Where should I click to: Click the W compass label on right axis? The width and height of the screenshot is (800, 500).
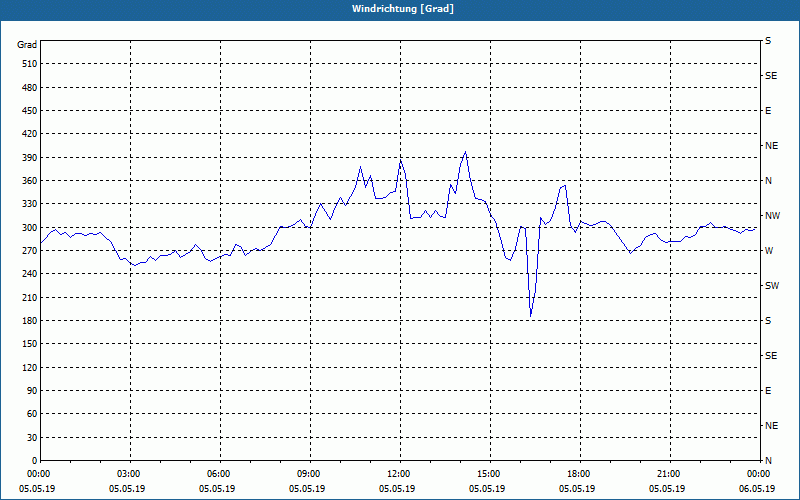pyautogui.click(x=769, y=251)
